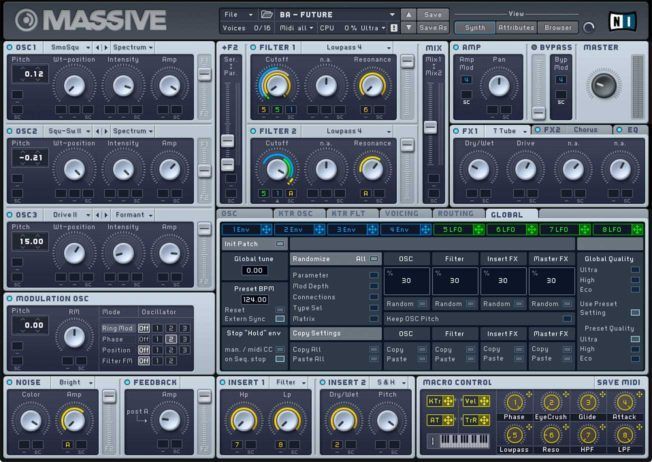This screenshot has height=462, width=652.
Task: Click the OSC1 previous wavetable arrow
Action: (98, 48)
